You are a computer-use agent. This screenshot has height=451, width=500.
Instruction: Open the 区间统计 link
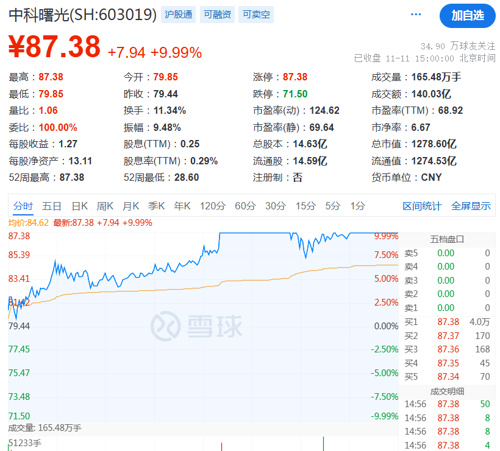click(x=422, y=206)
